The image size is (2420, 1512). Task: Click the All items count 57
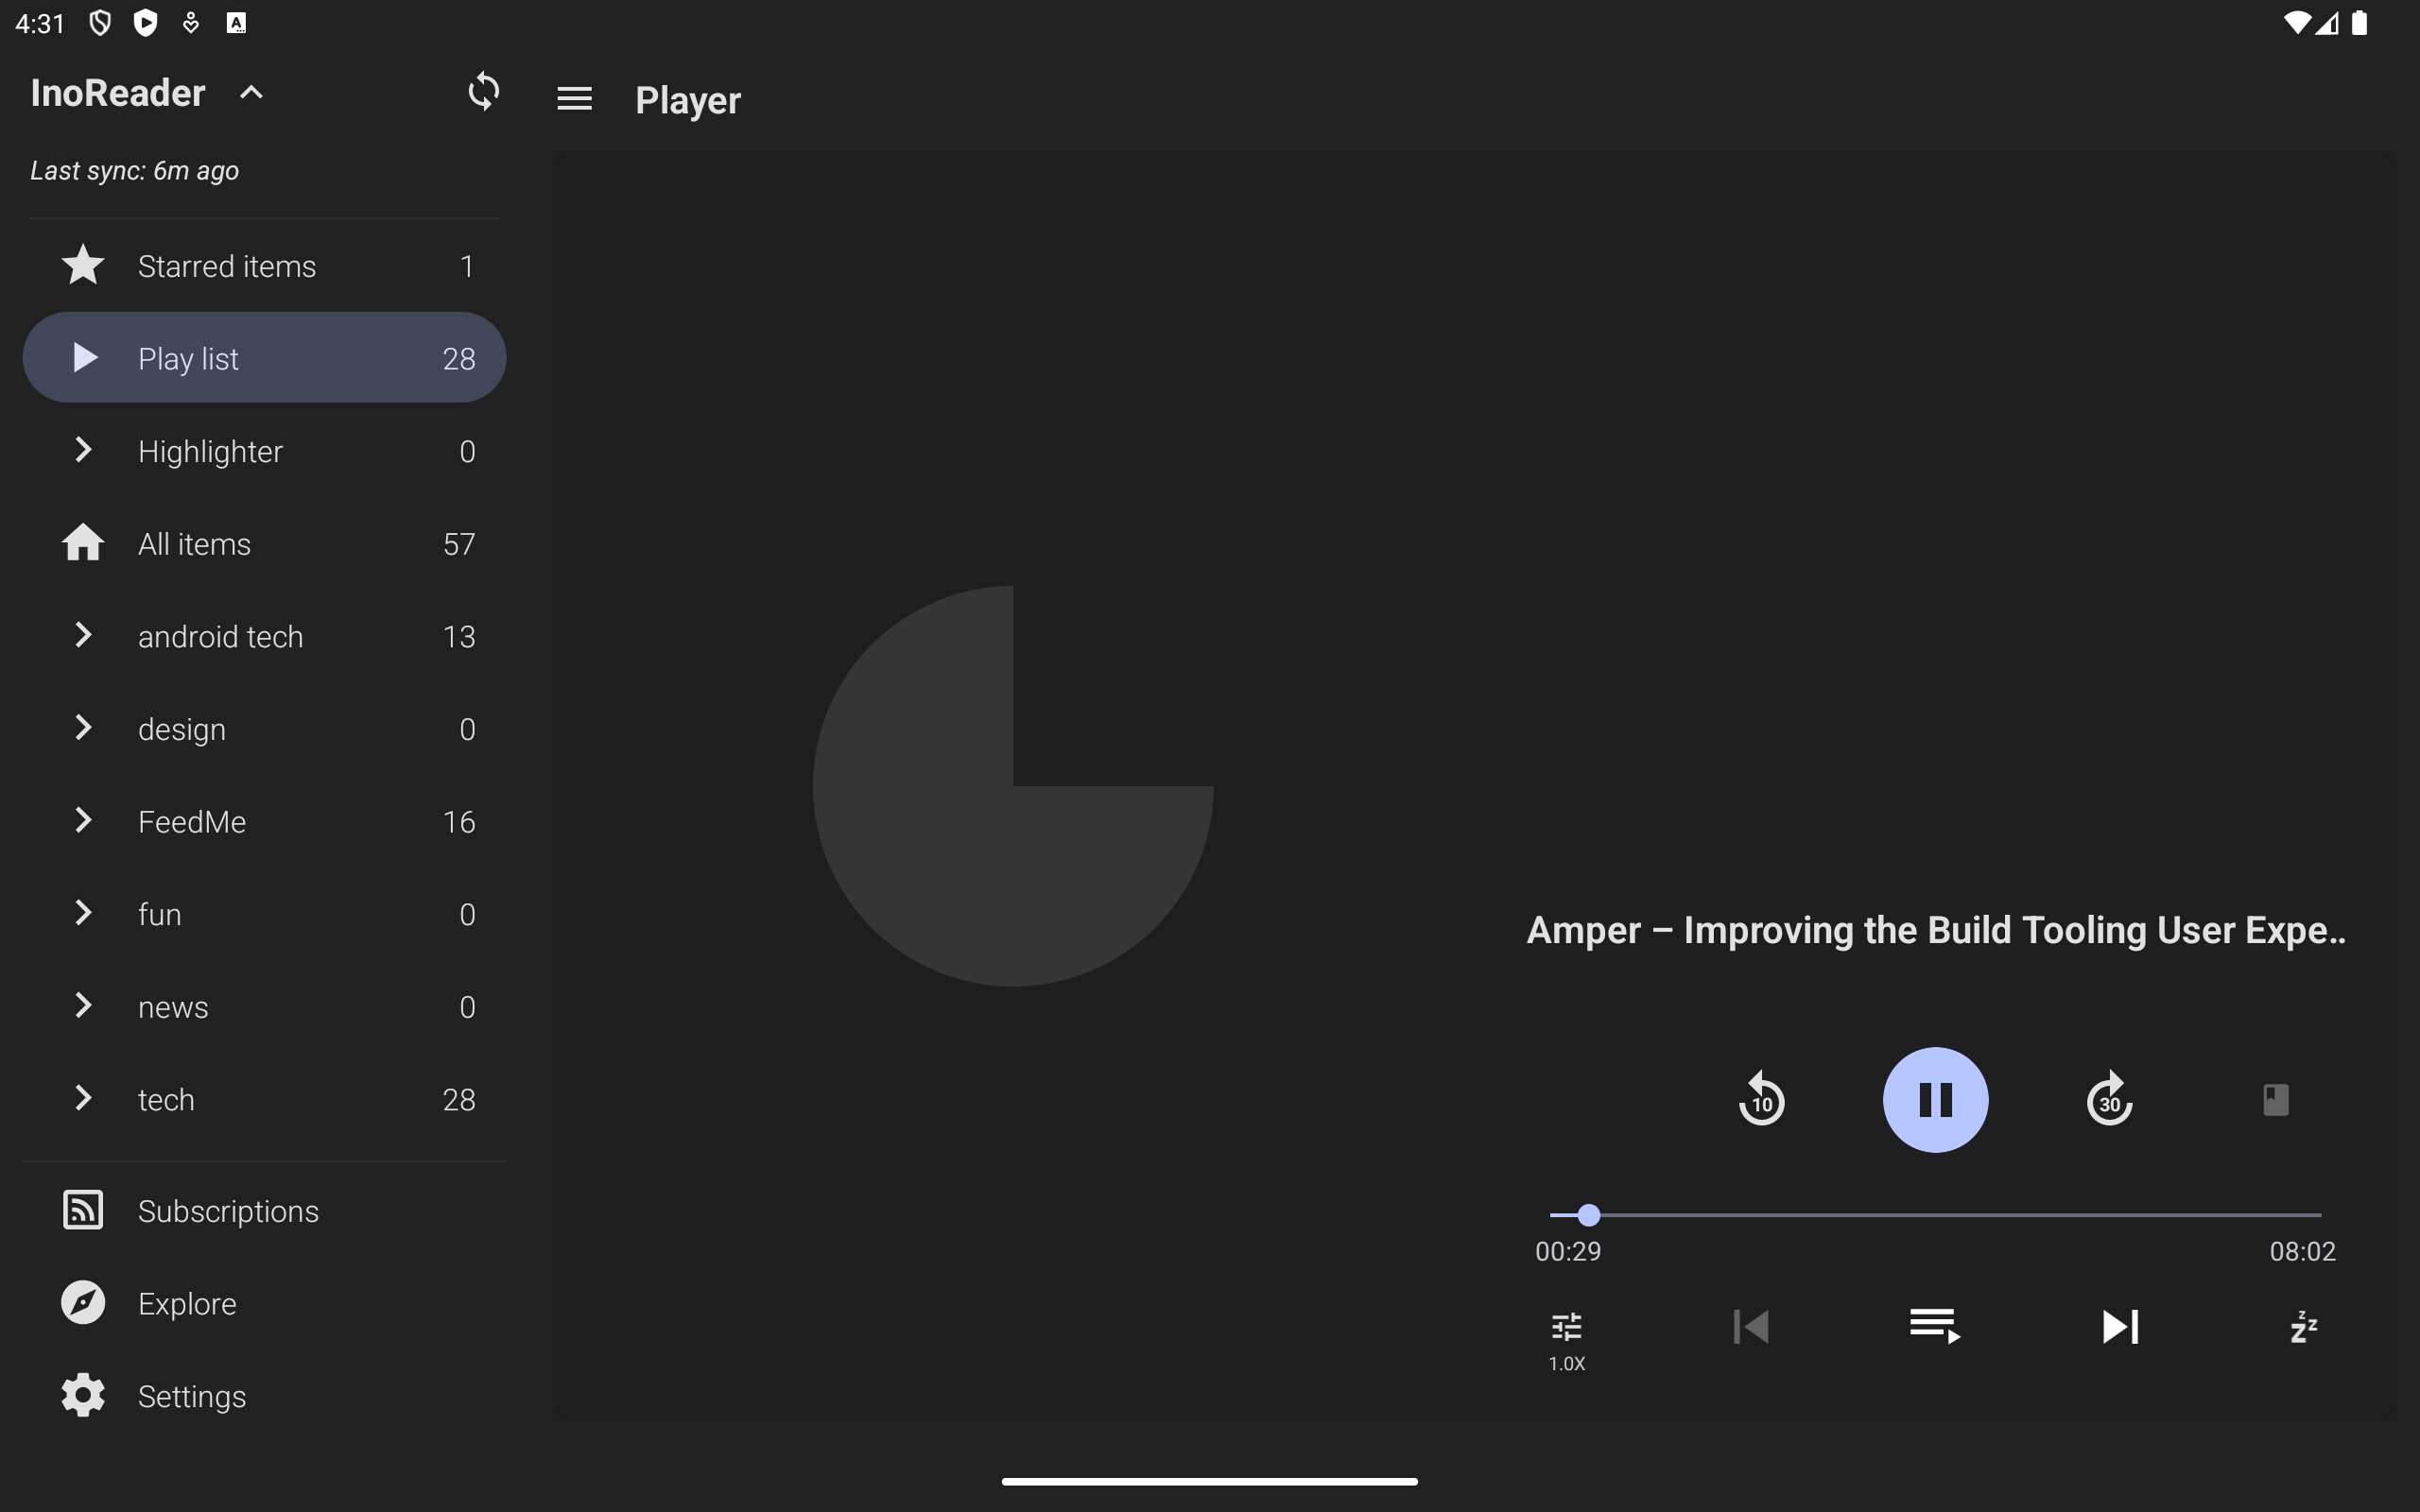[459, 544]
